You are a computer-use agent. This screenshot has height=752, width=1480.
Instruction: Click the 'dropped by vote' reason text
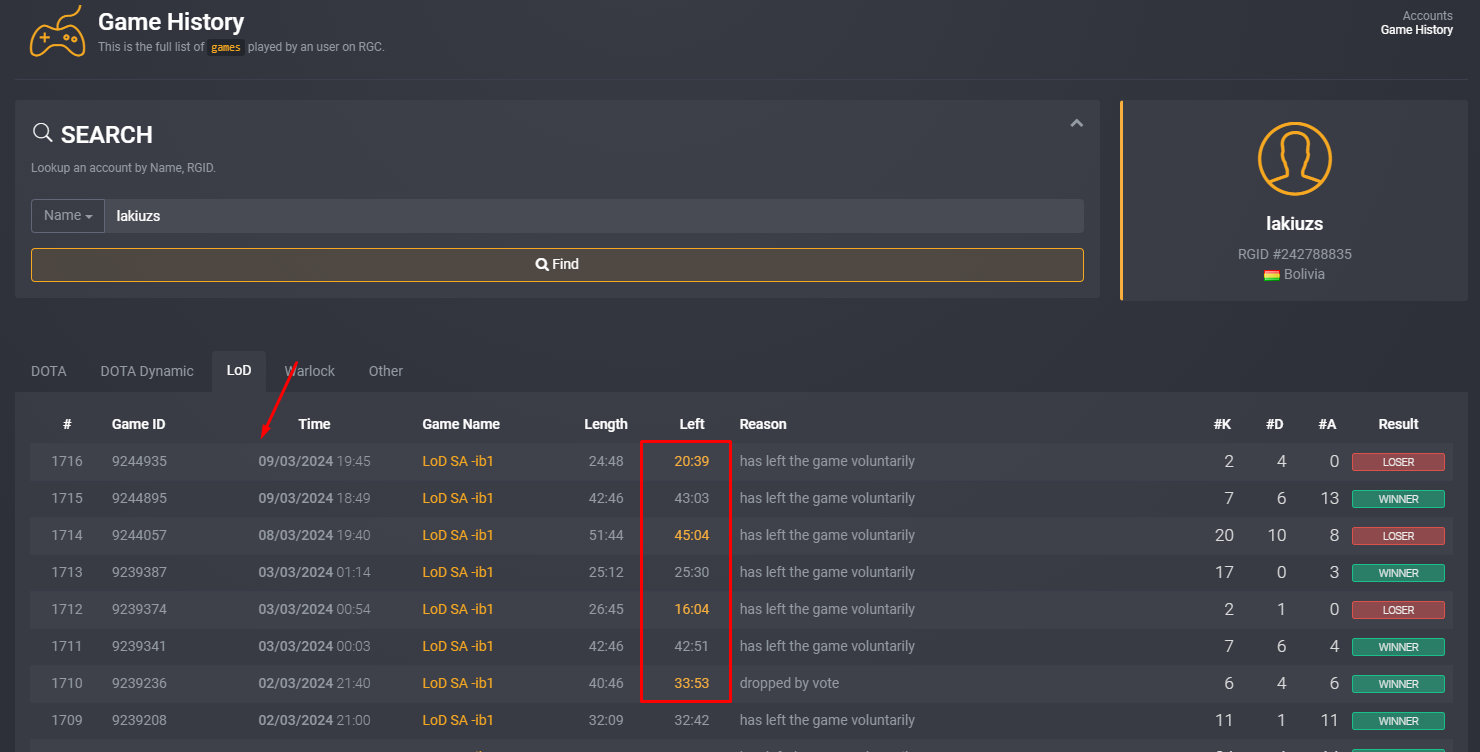(x=789, y=683)
